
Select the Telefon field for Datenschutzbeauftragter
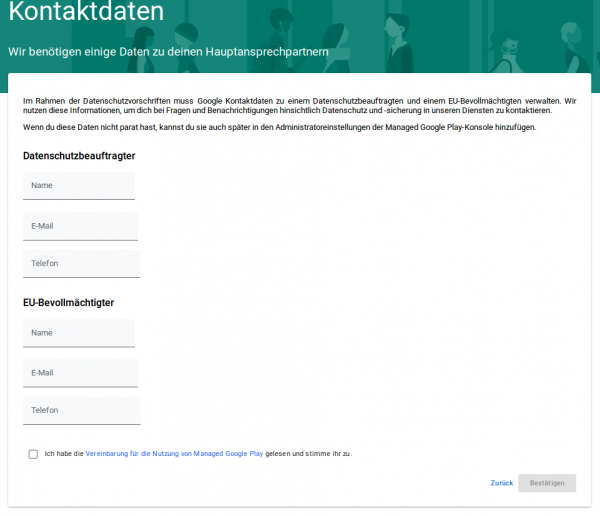coord(81,263)
